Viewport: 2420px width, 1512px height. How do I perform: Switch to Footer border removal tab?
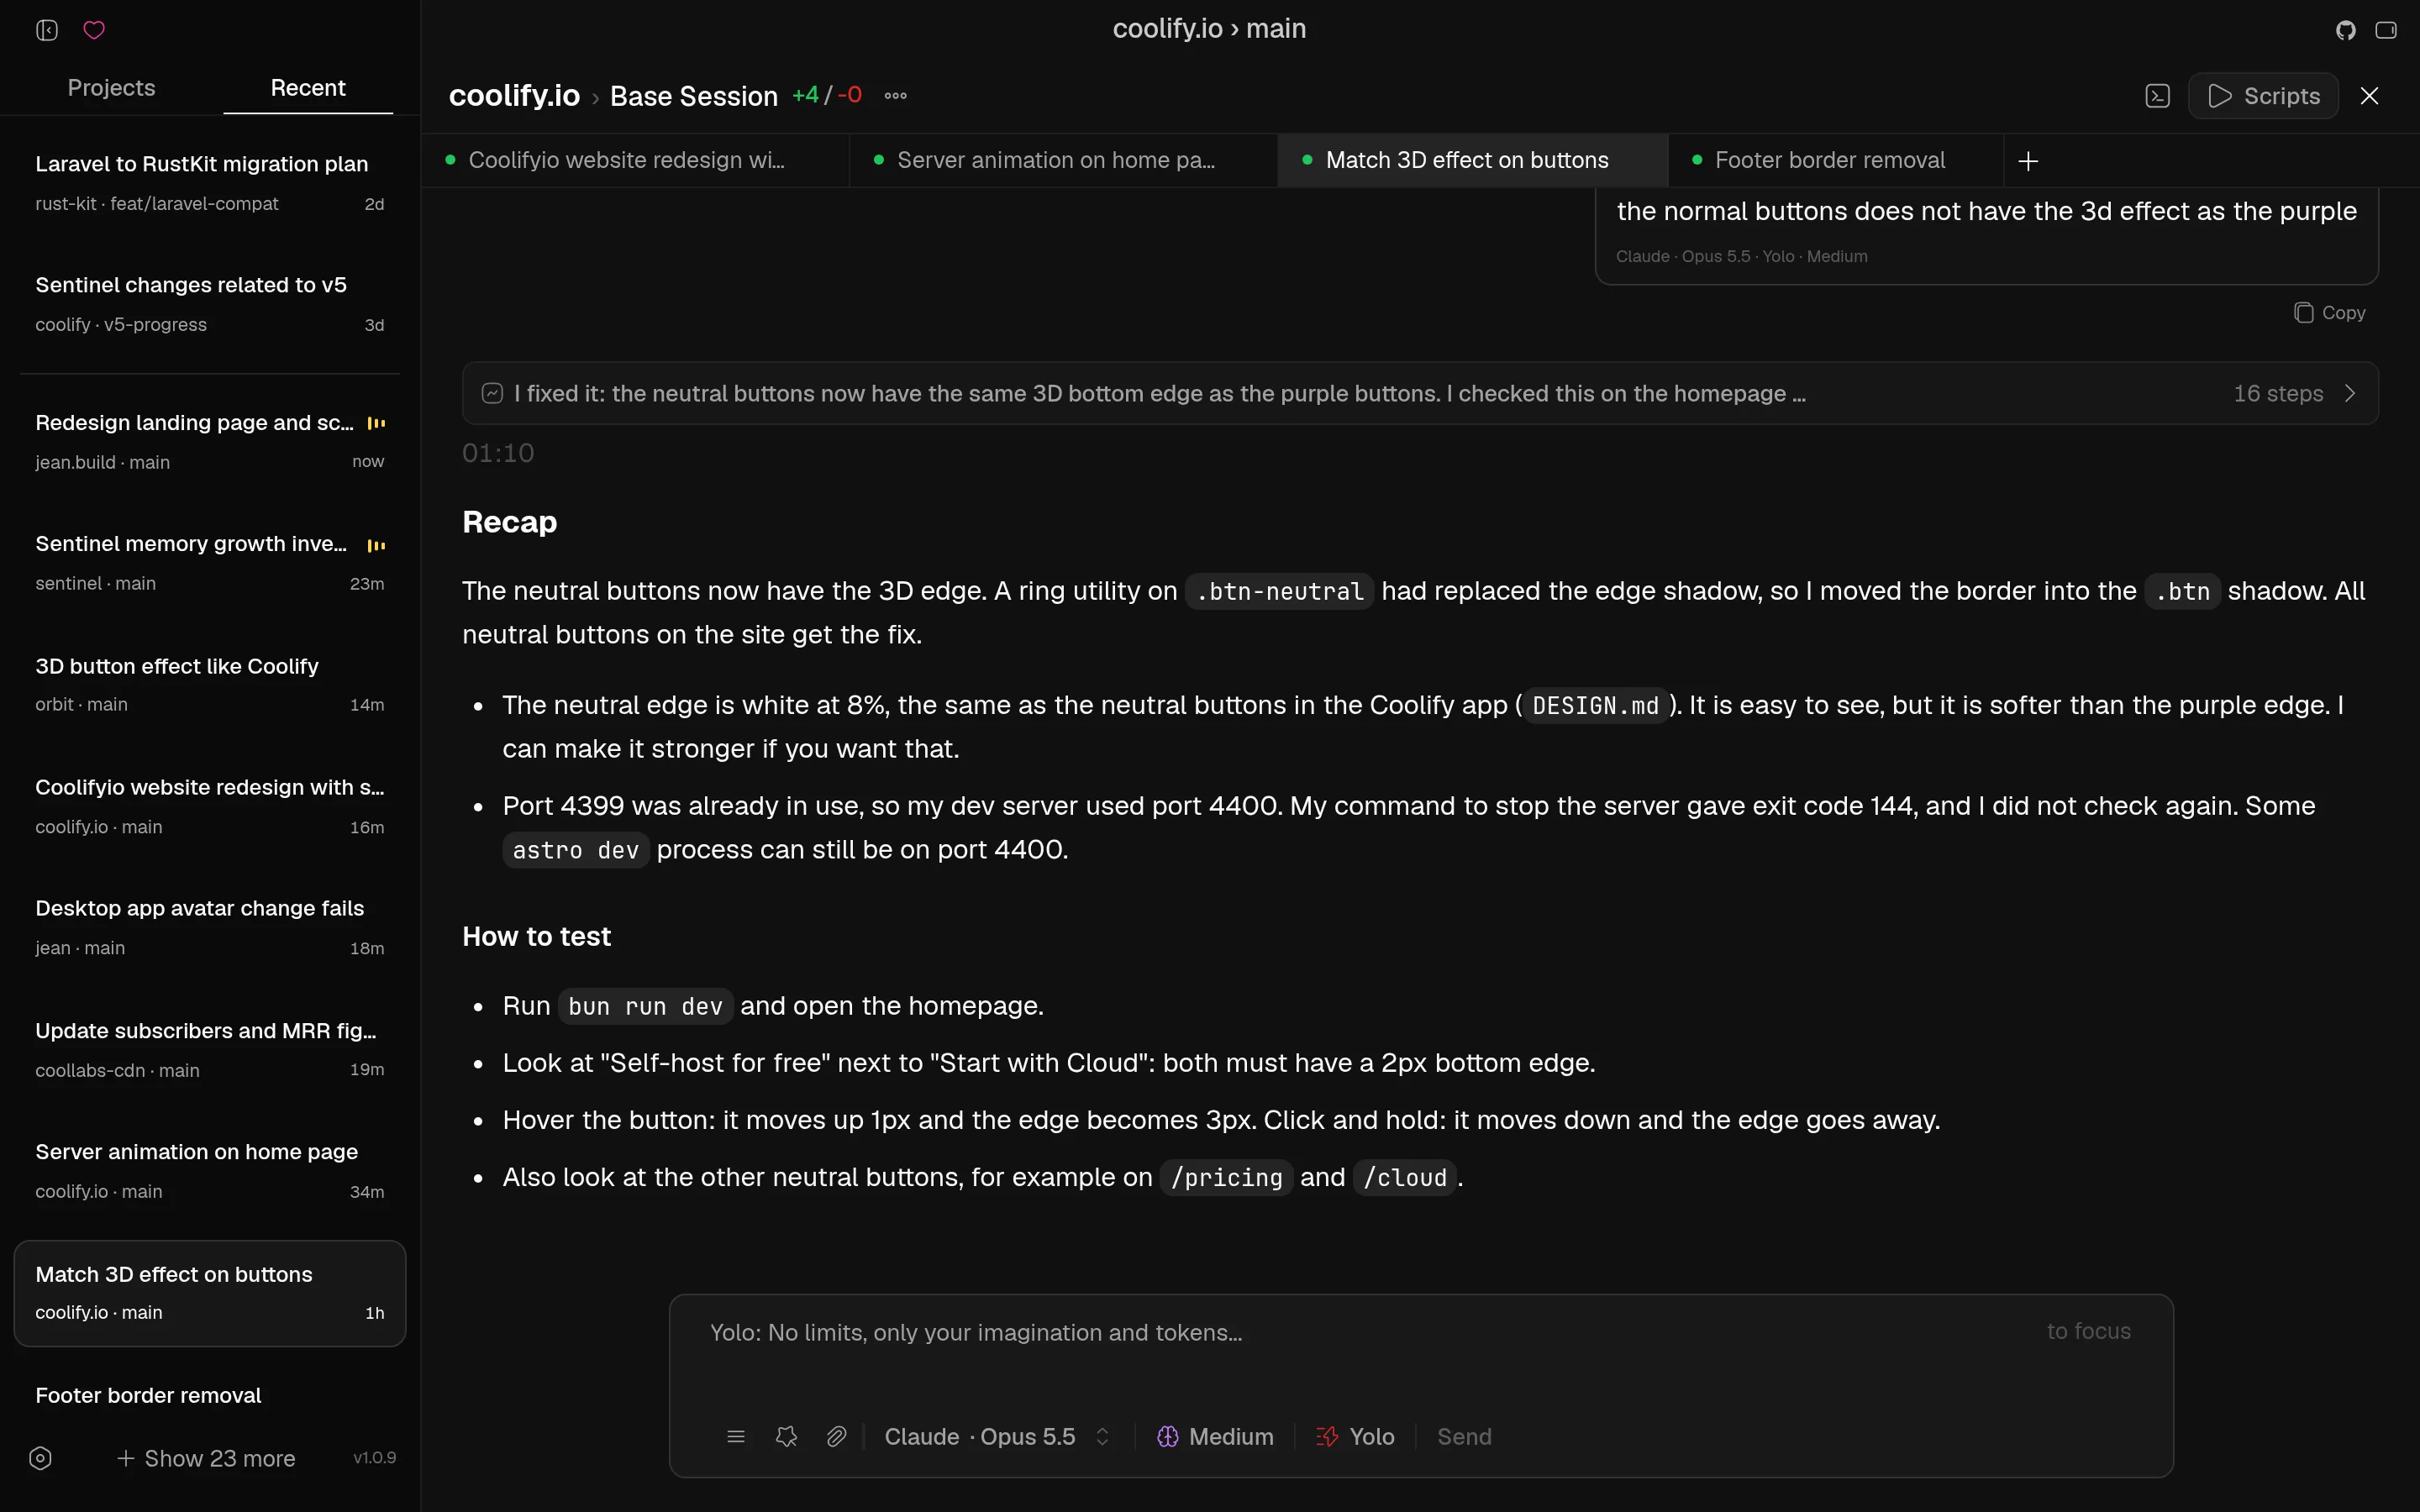point(1830,160)
